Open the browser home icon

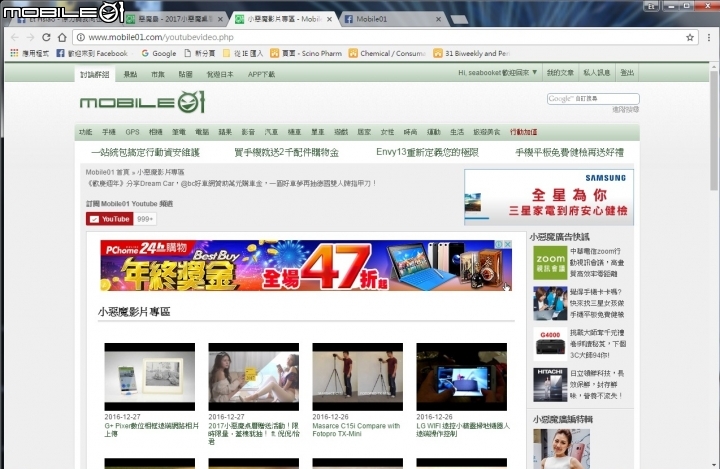tap(62, 37)
